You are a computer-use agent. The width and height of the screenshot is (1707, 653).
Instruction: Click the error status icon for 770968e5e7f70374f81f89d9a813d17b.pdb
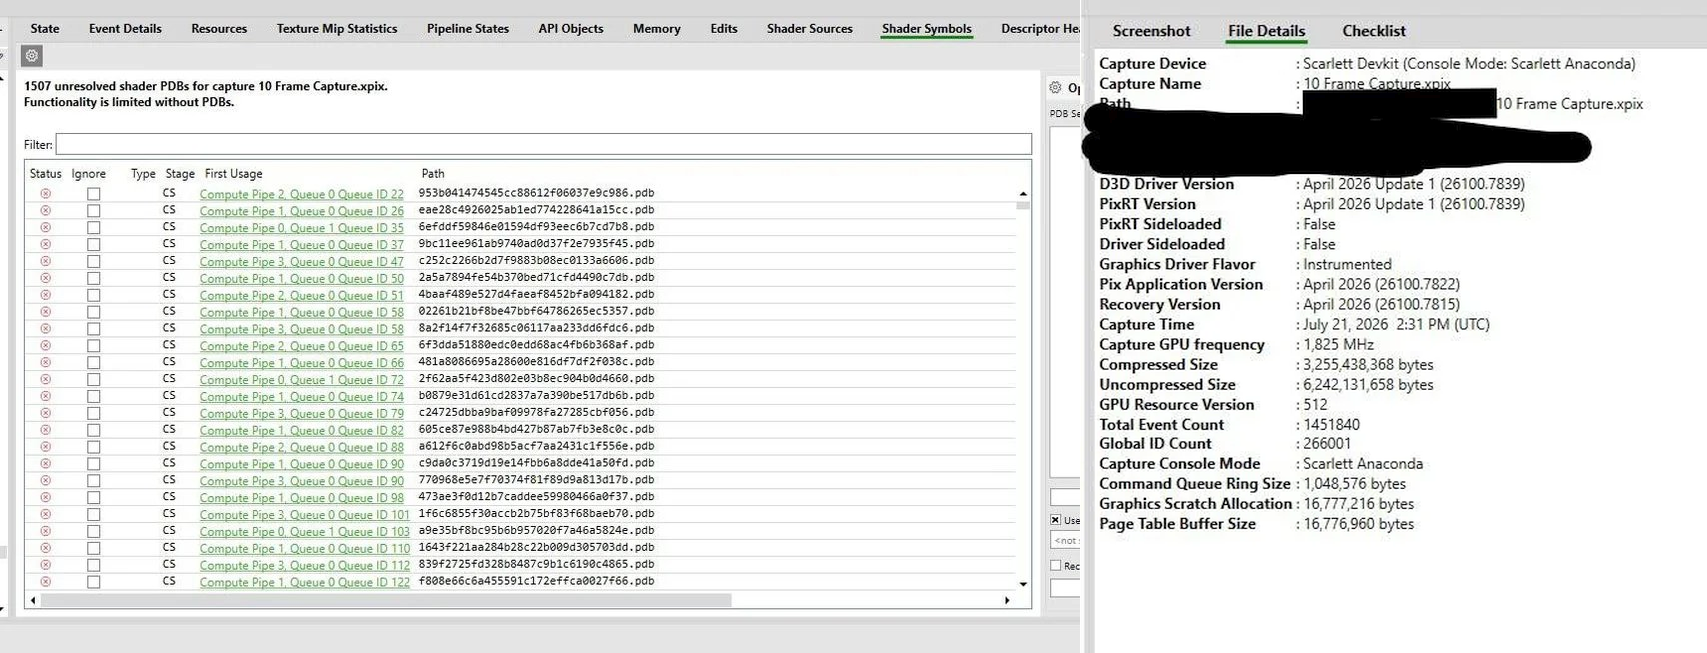pyautogui.click(x=45, y=480)
